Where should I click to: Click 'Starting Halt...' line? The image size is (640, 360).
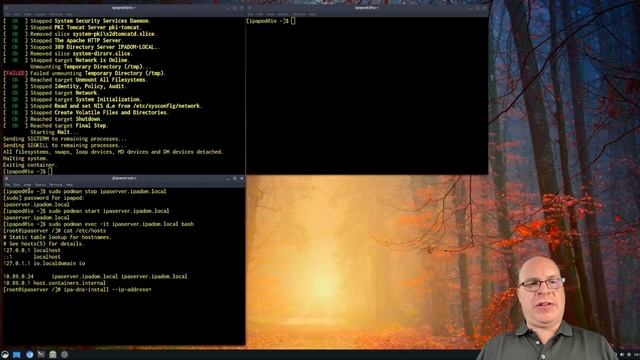pos(54,132)
